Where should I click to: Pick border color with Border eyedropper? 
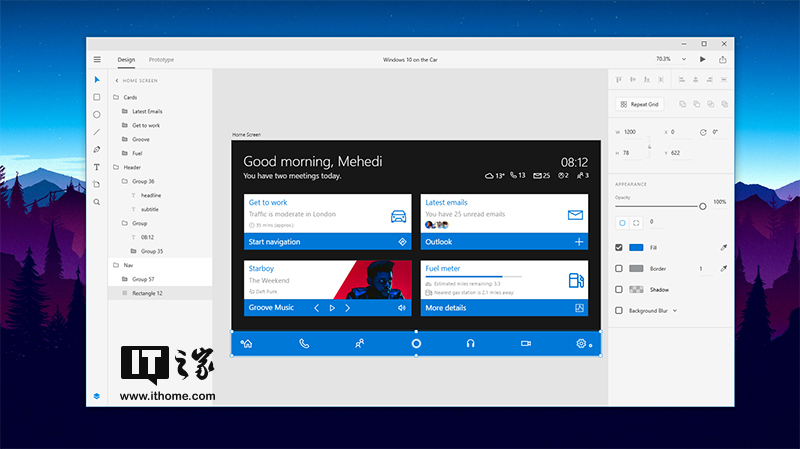point(723,268)
